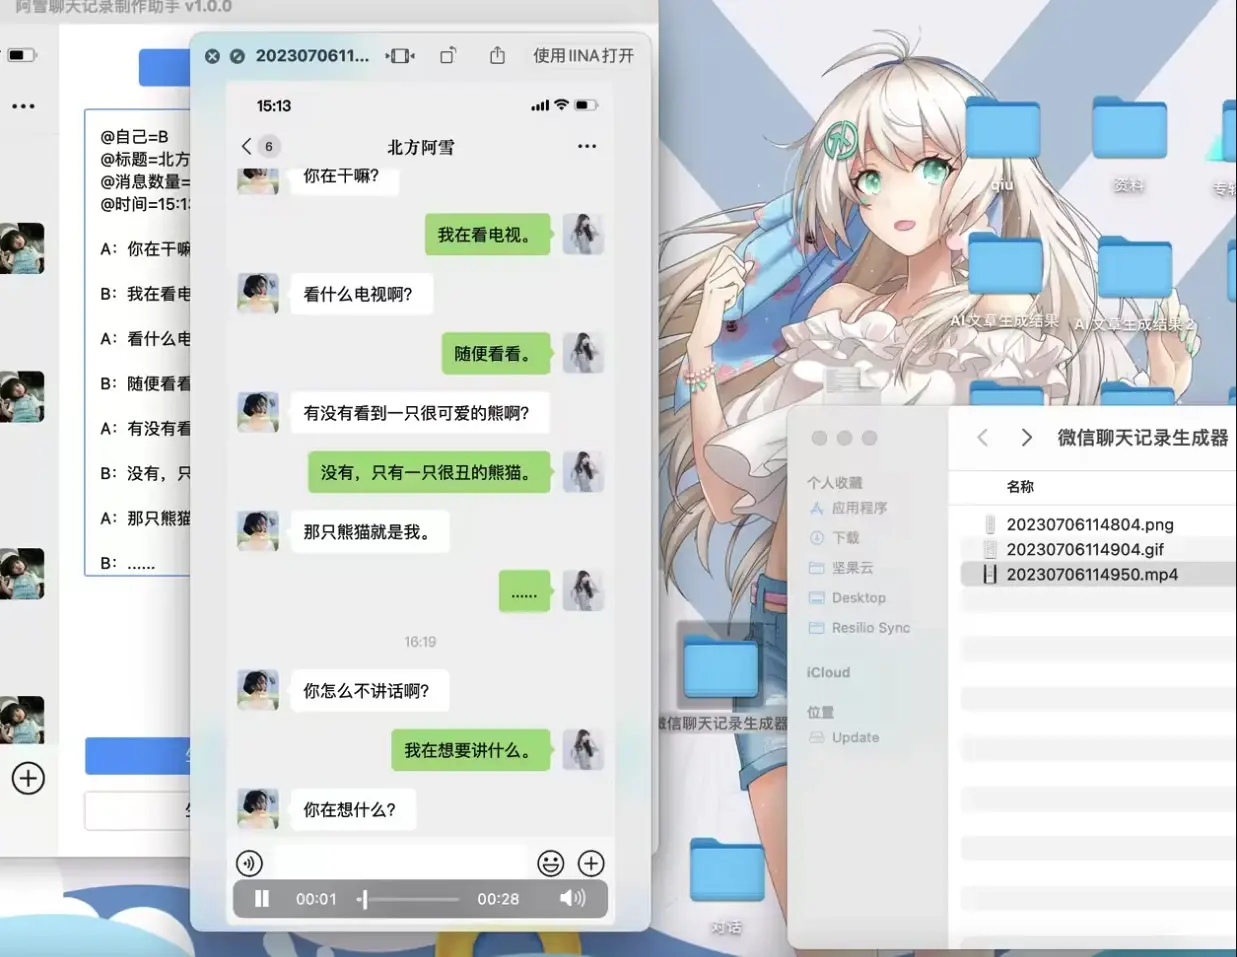1237x957 pixels.
Task: Click 使用 IINA 打开 button
Action: click(583, 56)
